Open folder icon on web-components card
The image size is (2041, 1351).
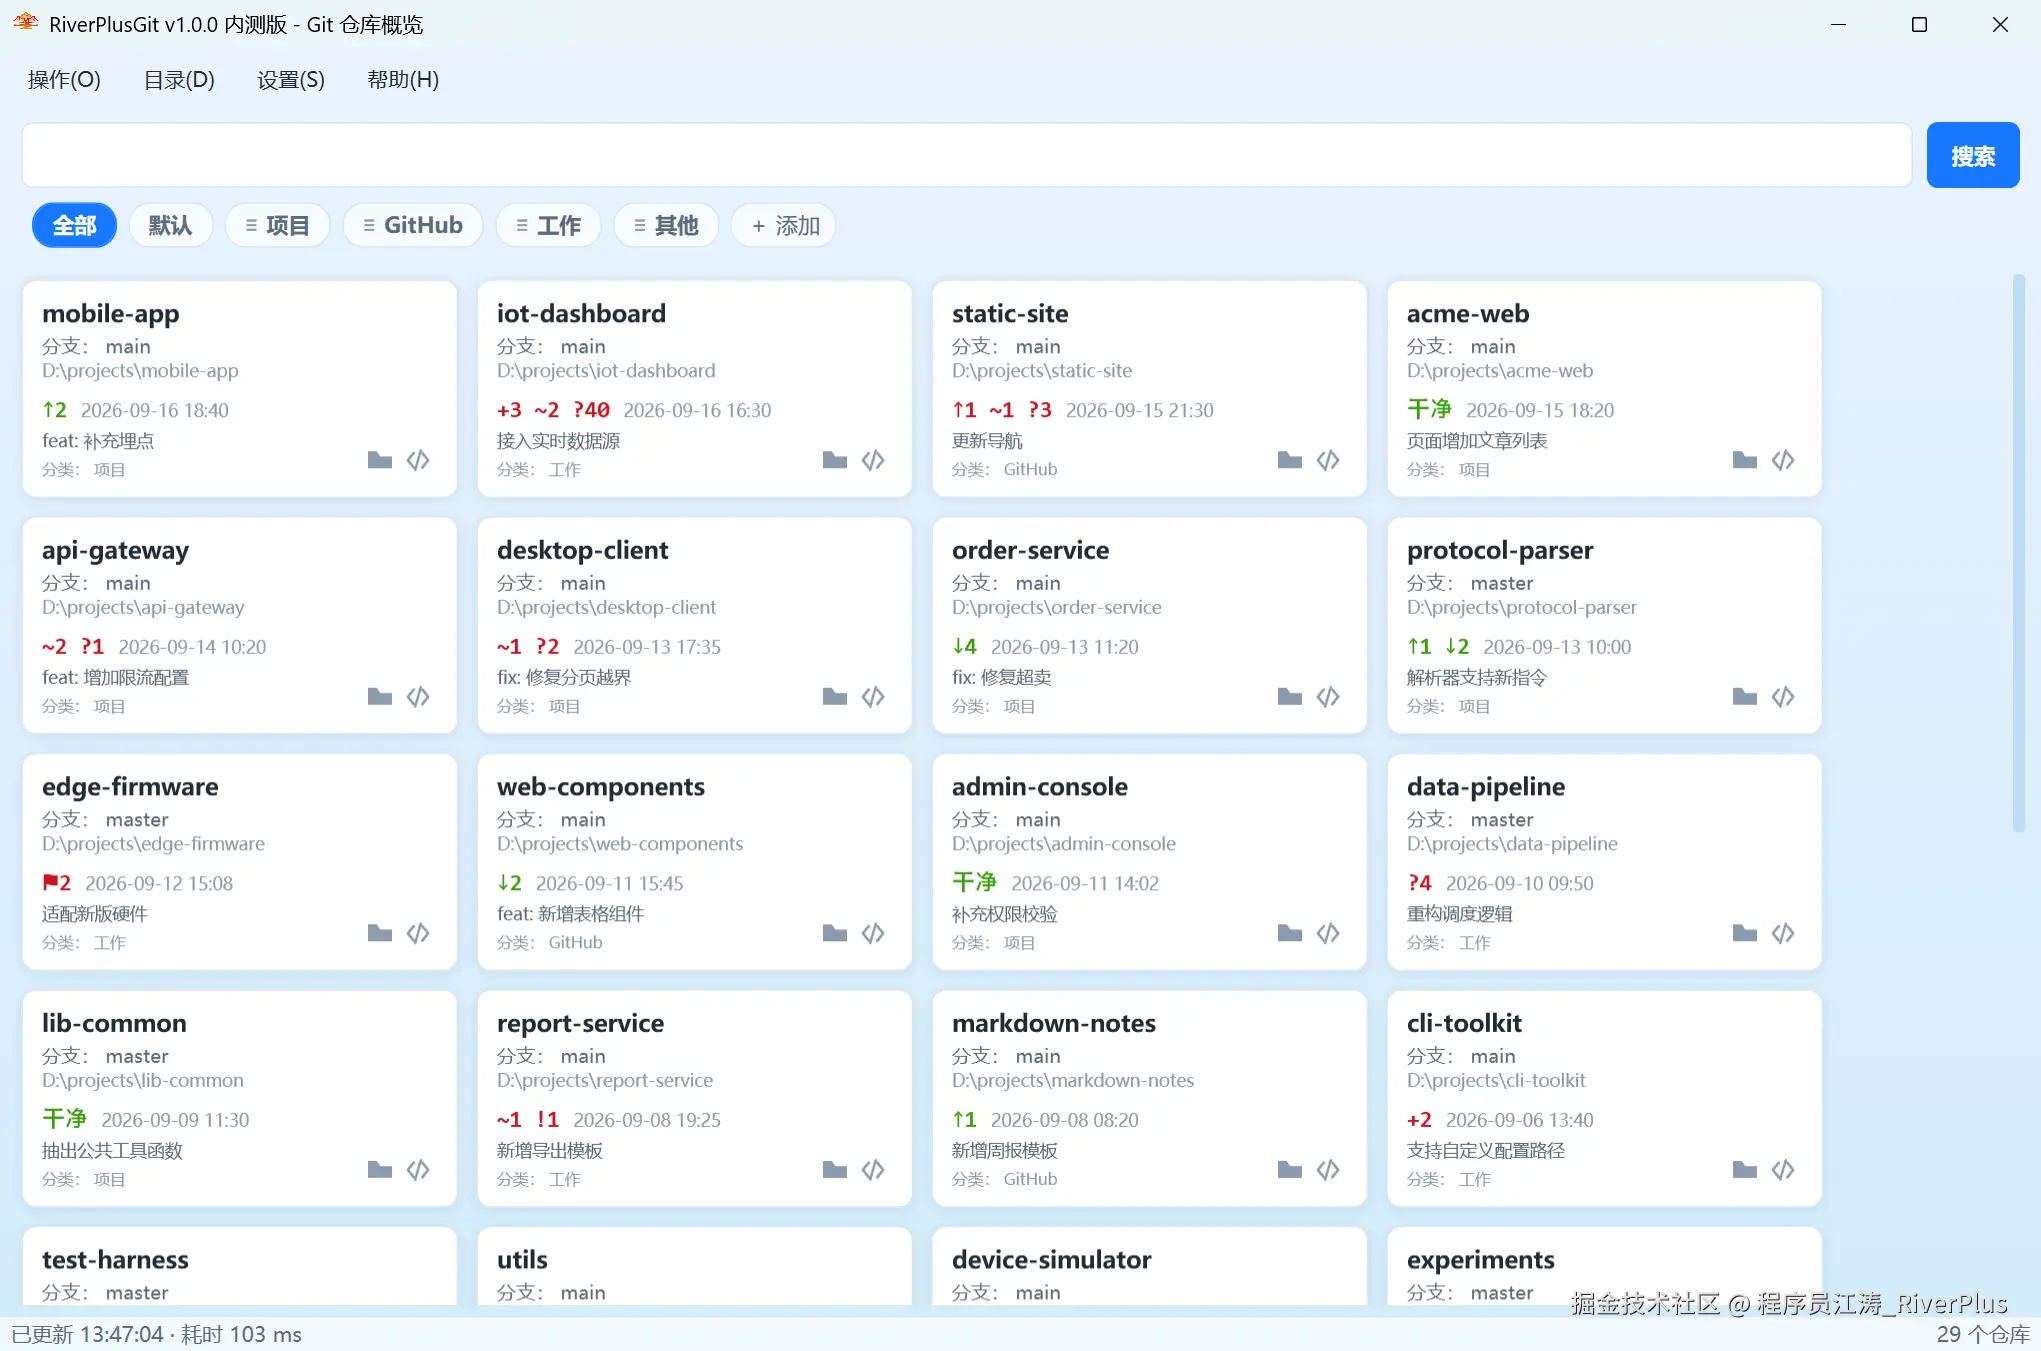pos(835,933)
